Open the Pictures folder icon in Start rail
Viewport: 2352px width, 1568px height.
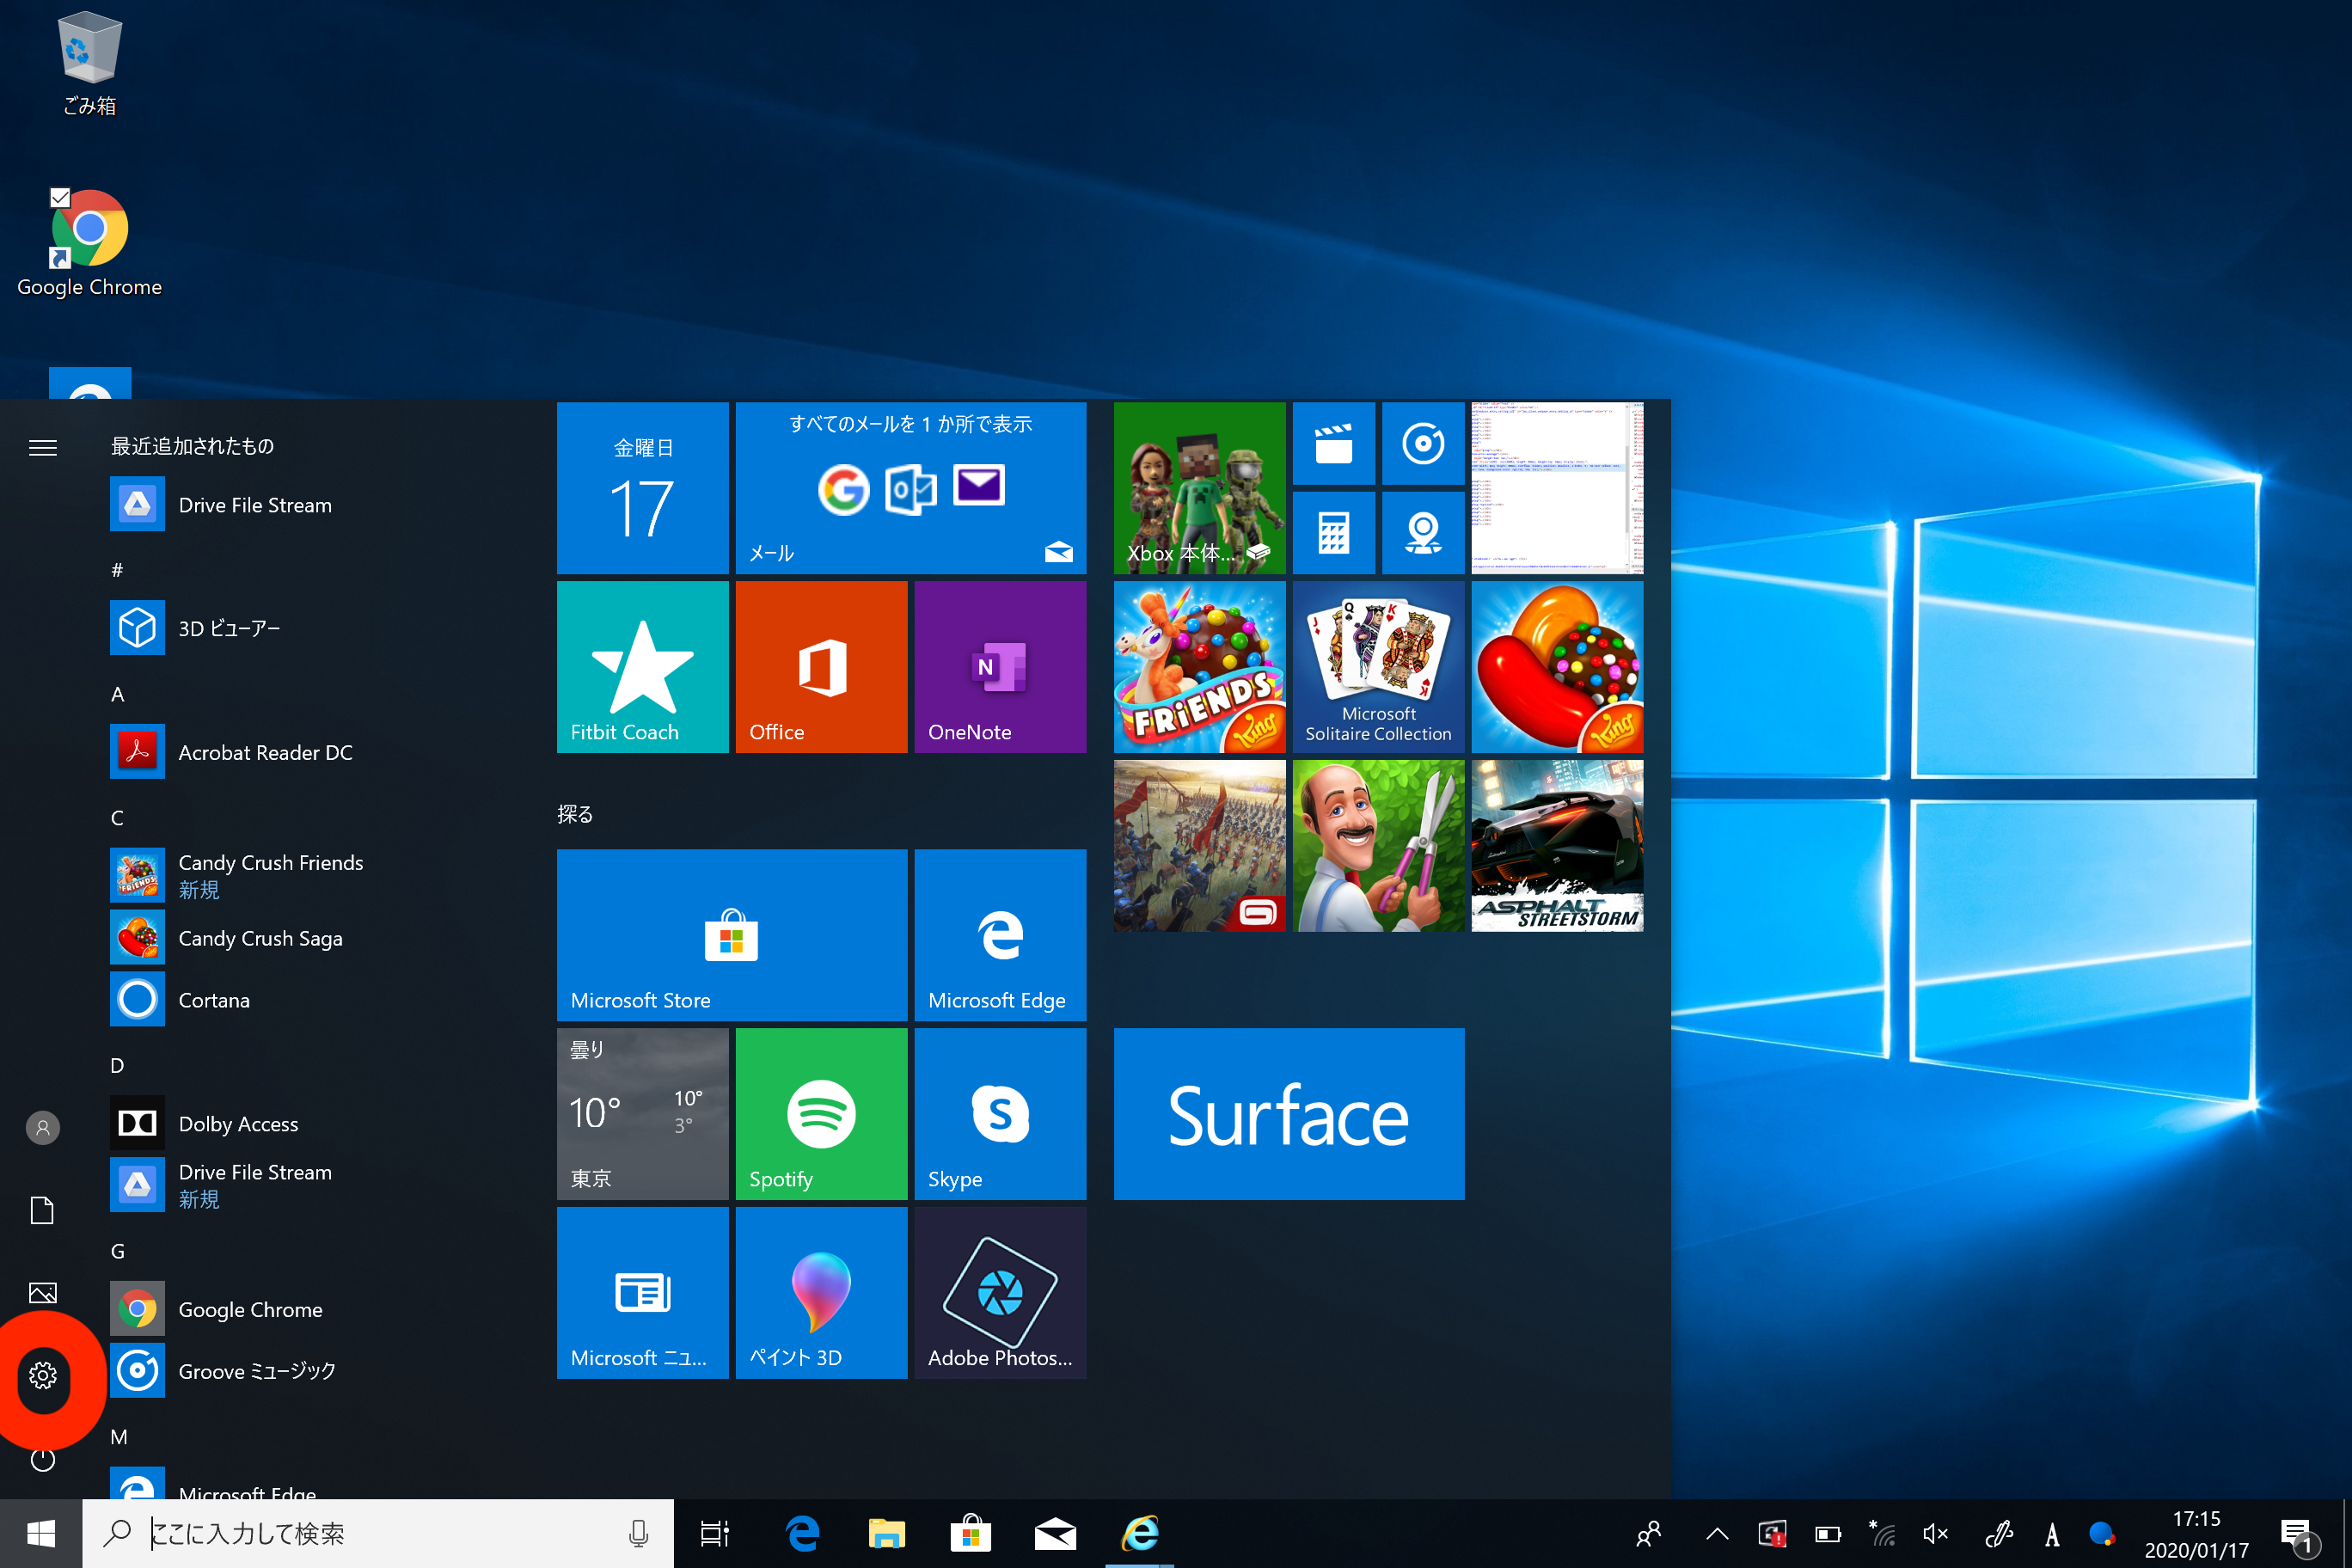coord(42,1292)
